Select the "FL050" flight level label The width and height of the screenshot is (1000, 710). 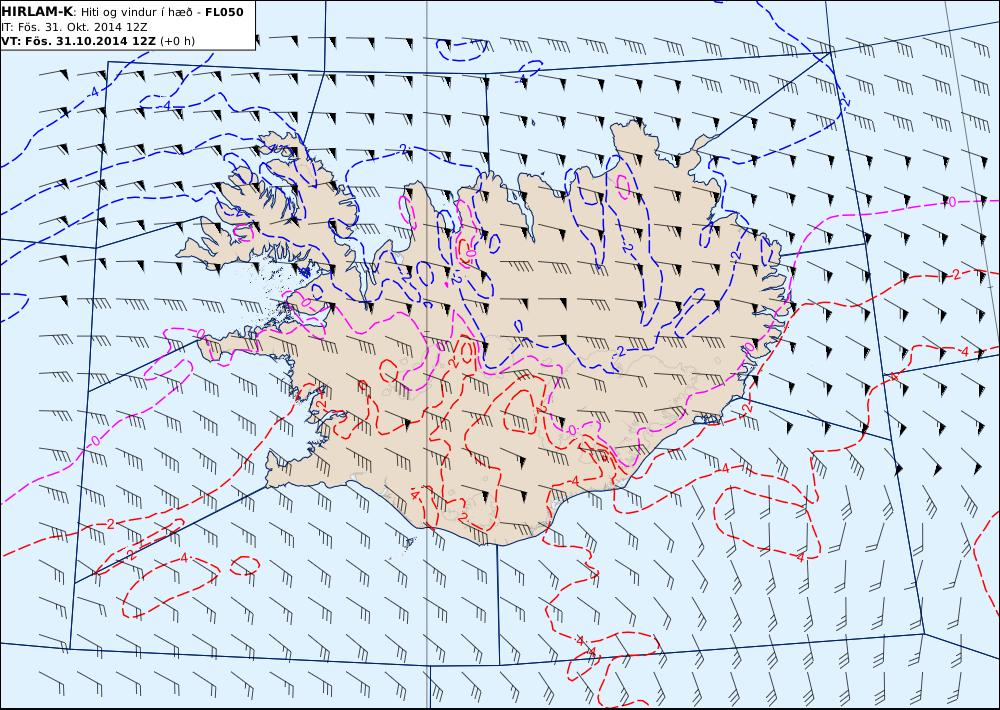coord(224,12)
